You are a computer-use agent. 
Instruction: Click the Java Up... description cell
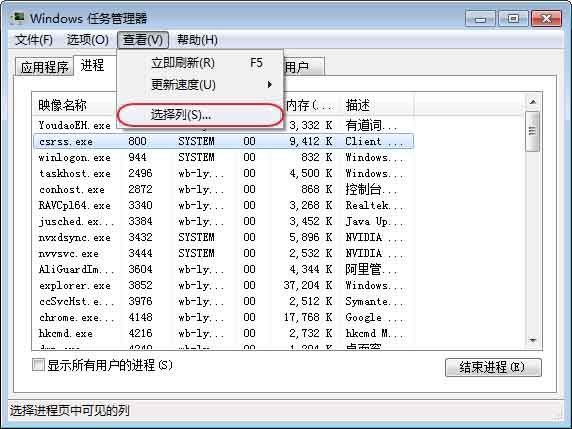pyautogui.click(x=375, y=221)
